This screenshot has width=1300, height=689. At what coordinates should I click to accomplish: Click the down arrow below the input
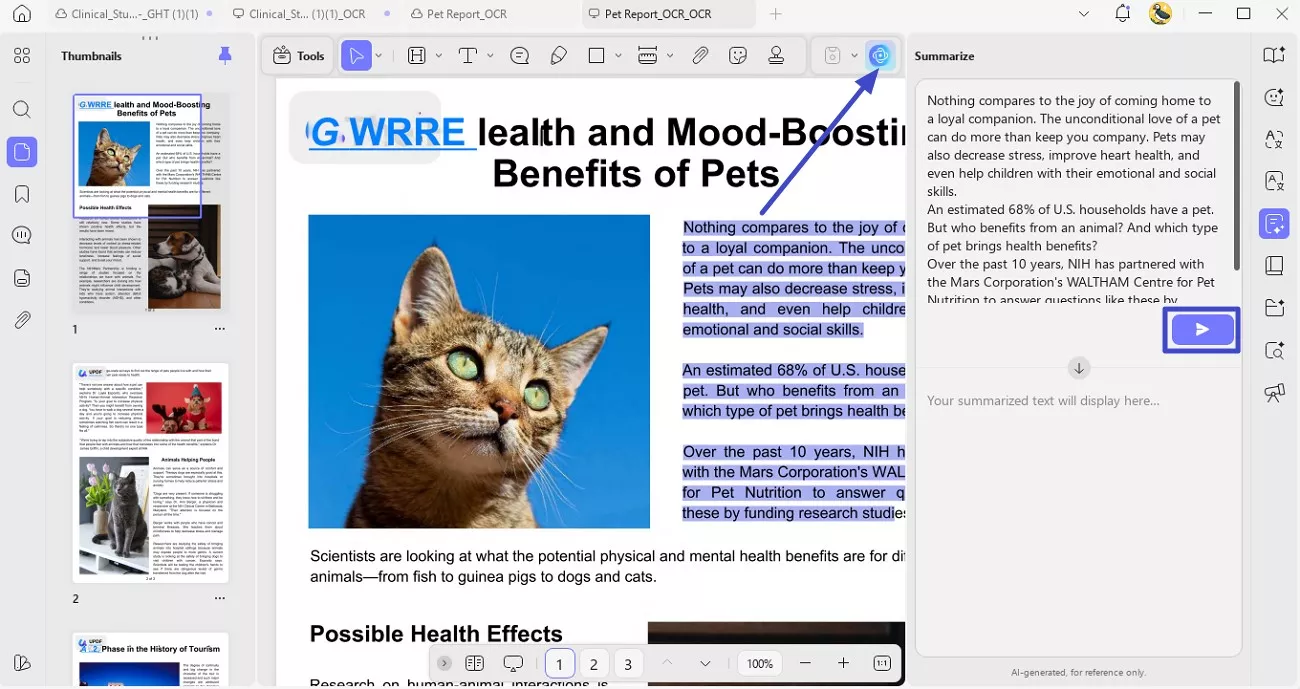1078,368
